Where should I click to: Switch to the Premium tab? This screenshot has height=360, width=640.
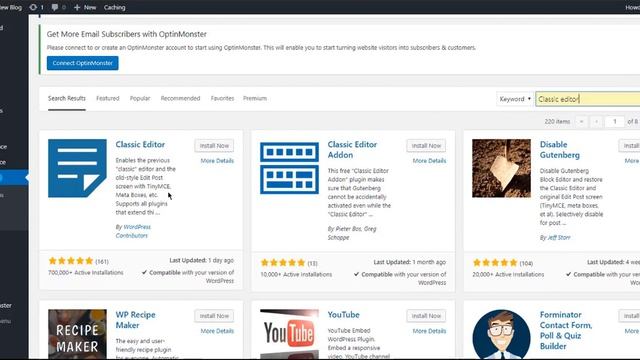[255, 98]
